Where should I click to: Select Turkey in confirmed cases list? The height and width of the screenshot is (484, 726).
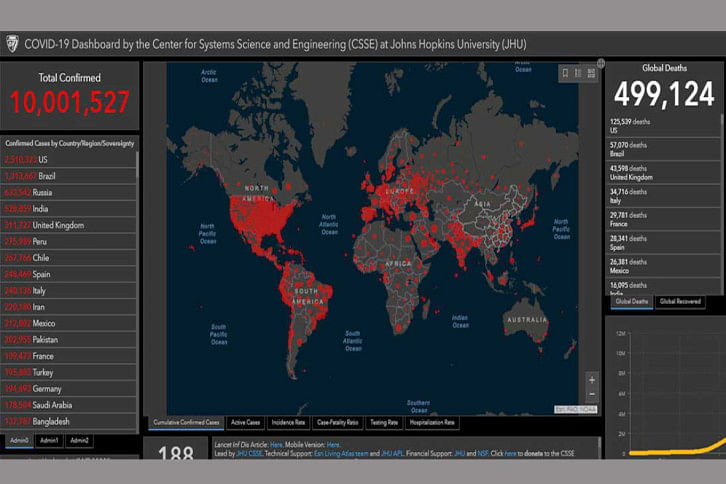[69, 372]
